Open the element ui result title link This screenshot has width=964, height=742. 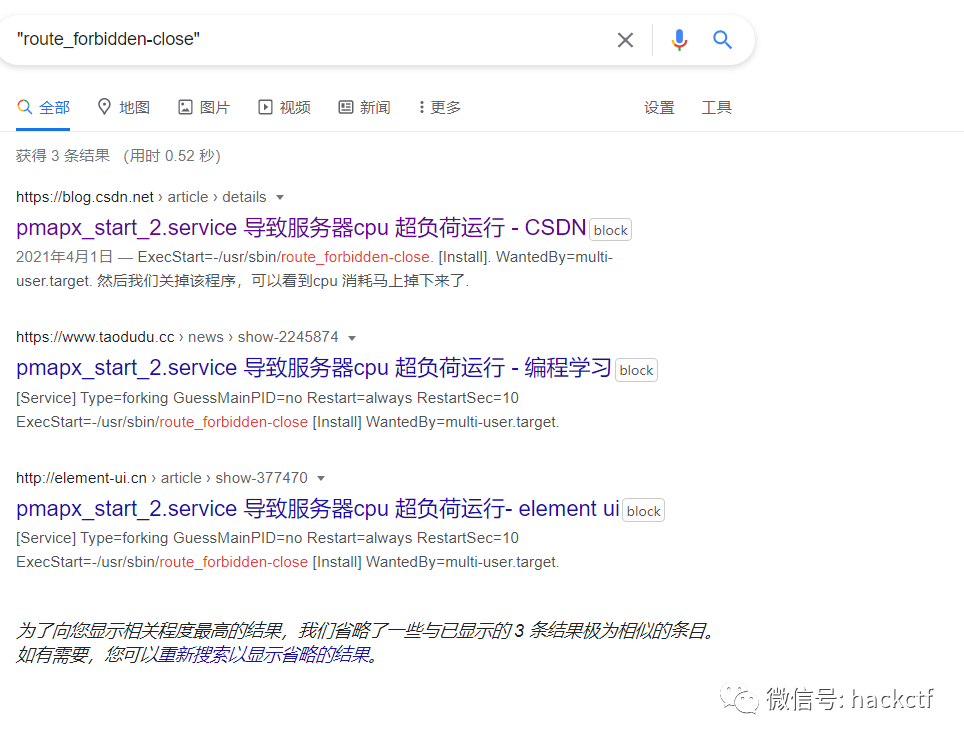coord(317,509)
